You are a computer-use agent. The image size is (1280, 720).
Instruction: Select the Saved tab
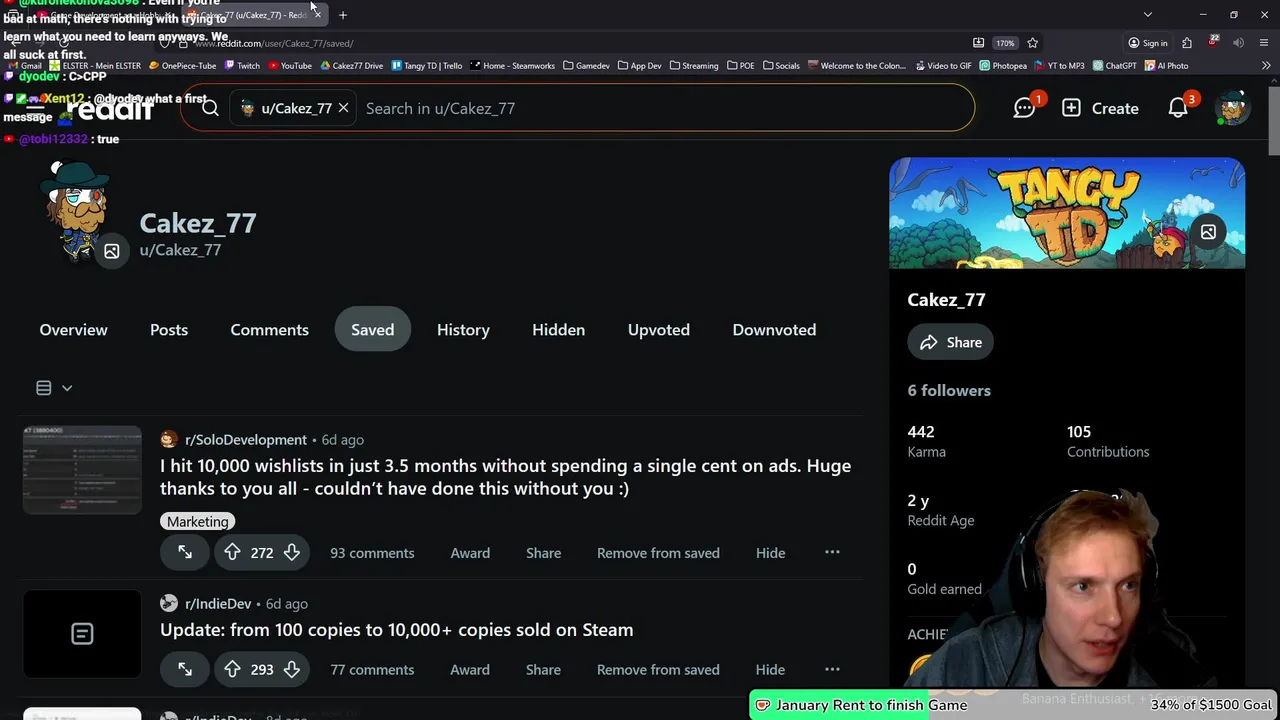tap(372, 330)
